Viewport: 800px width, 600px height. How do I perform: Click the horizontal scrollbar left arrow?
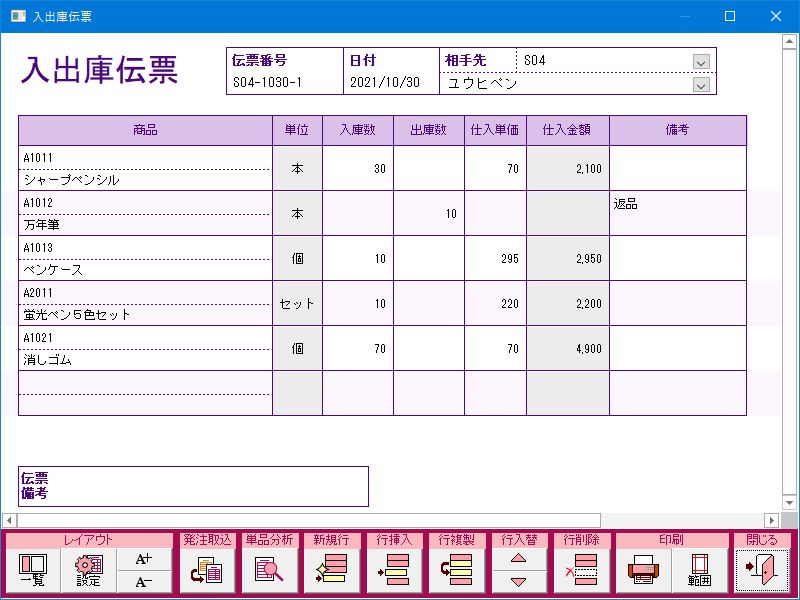[9, 520]
